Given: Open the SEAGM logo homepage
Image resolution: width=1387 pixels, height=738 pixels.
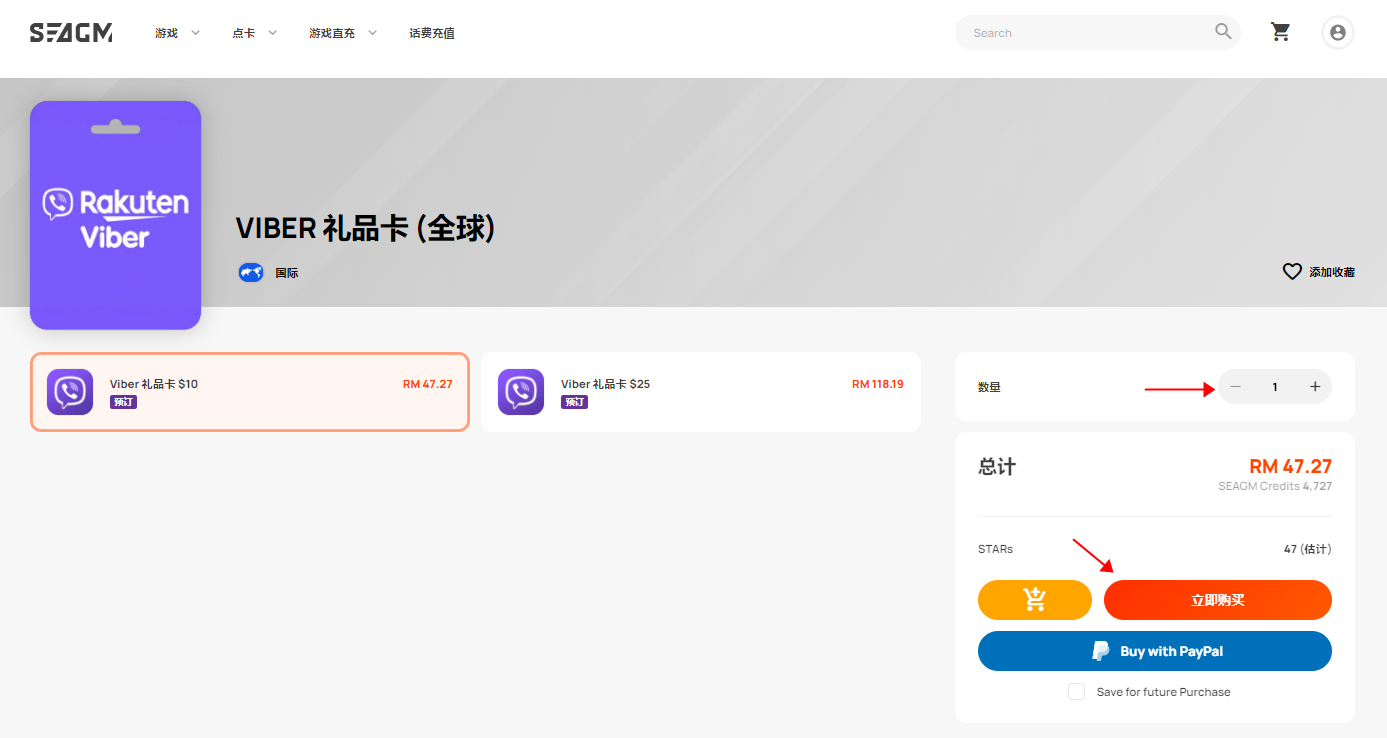Looking at the screenshot, I should click(x=71, y=33).
